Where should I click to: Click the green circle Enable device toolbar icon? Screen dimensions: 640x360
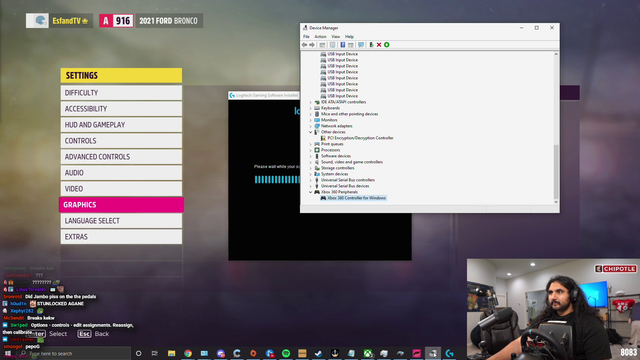click(387, 45)
